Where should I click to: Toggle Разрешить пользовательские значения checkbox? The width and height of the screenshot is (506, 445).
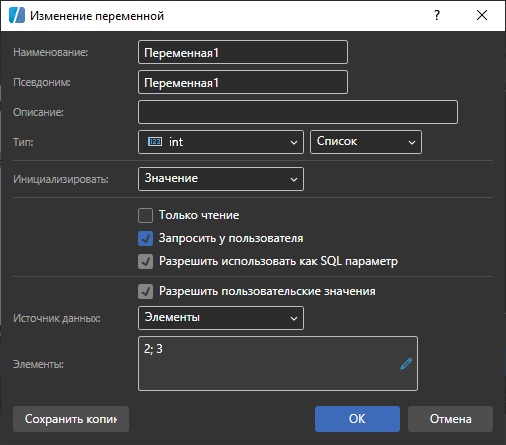point(146,291)
